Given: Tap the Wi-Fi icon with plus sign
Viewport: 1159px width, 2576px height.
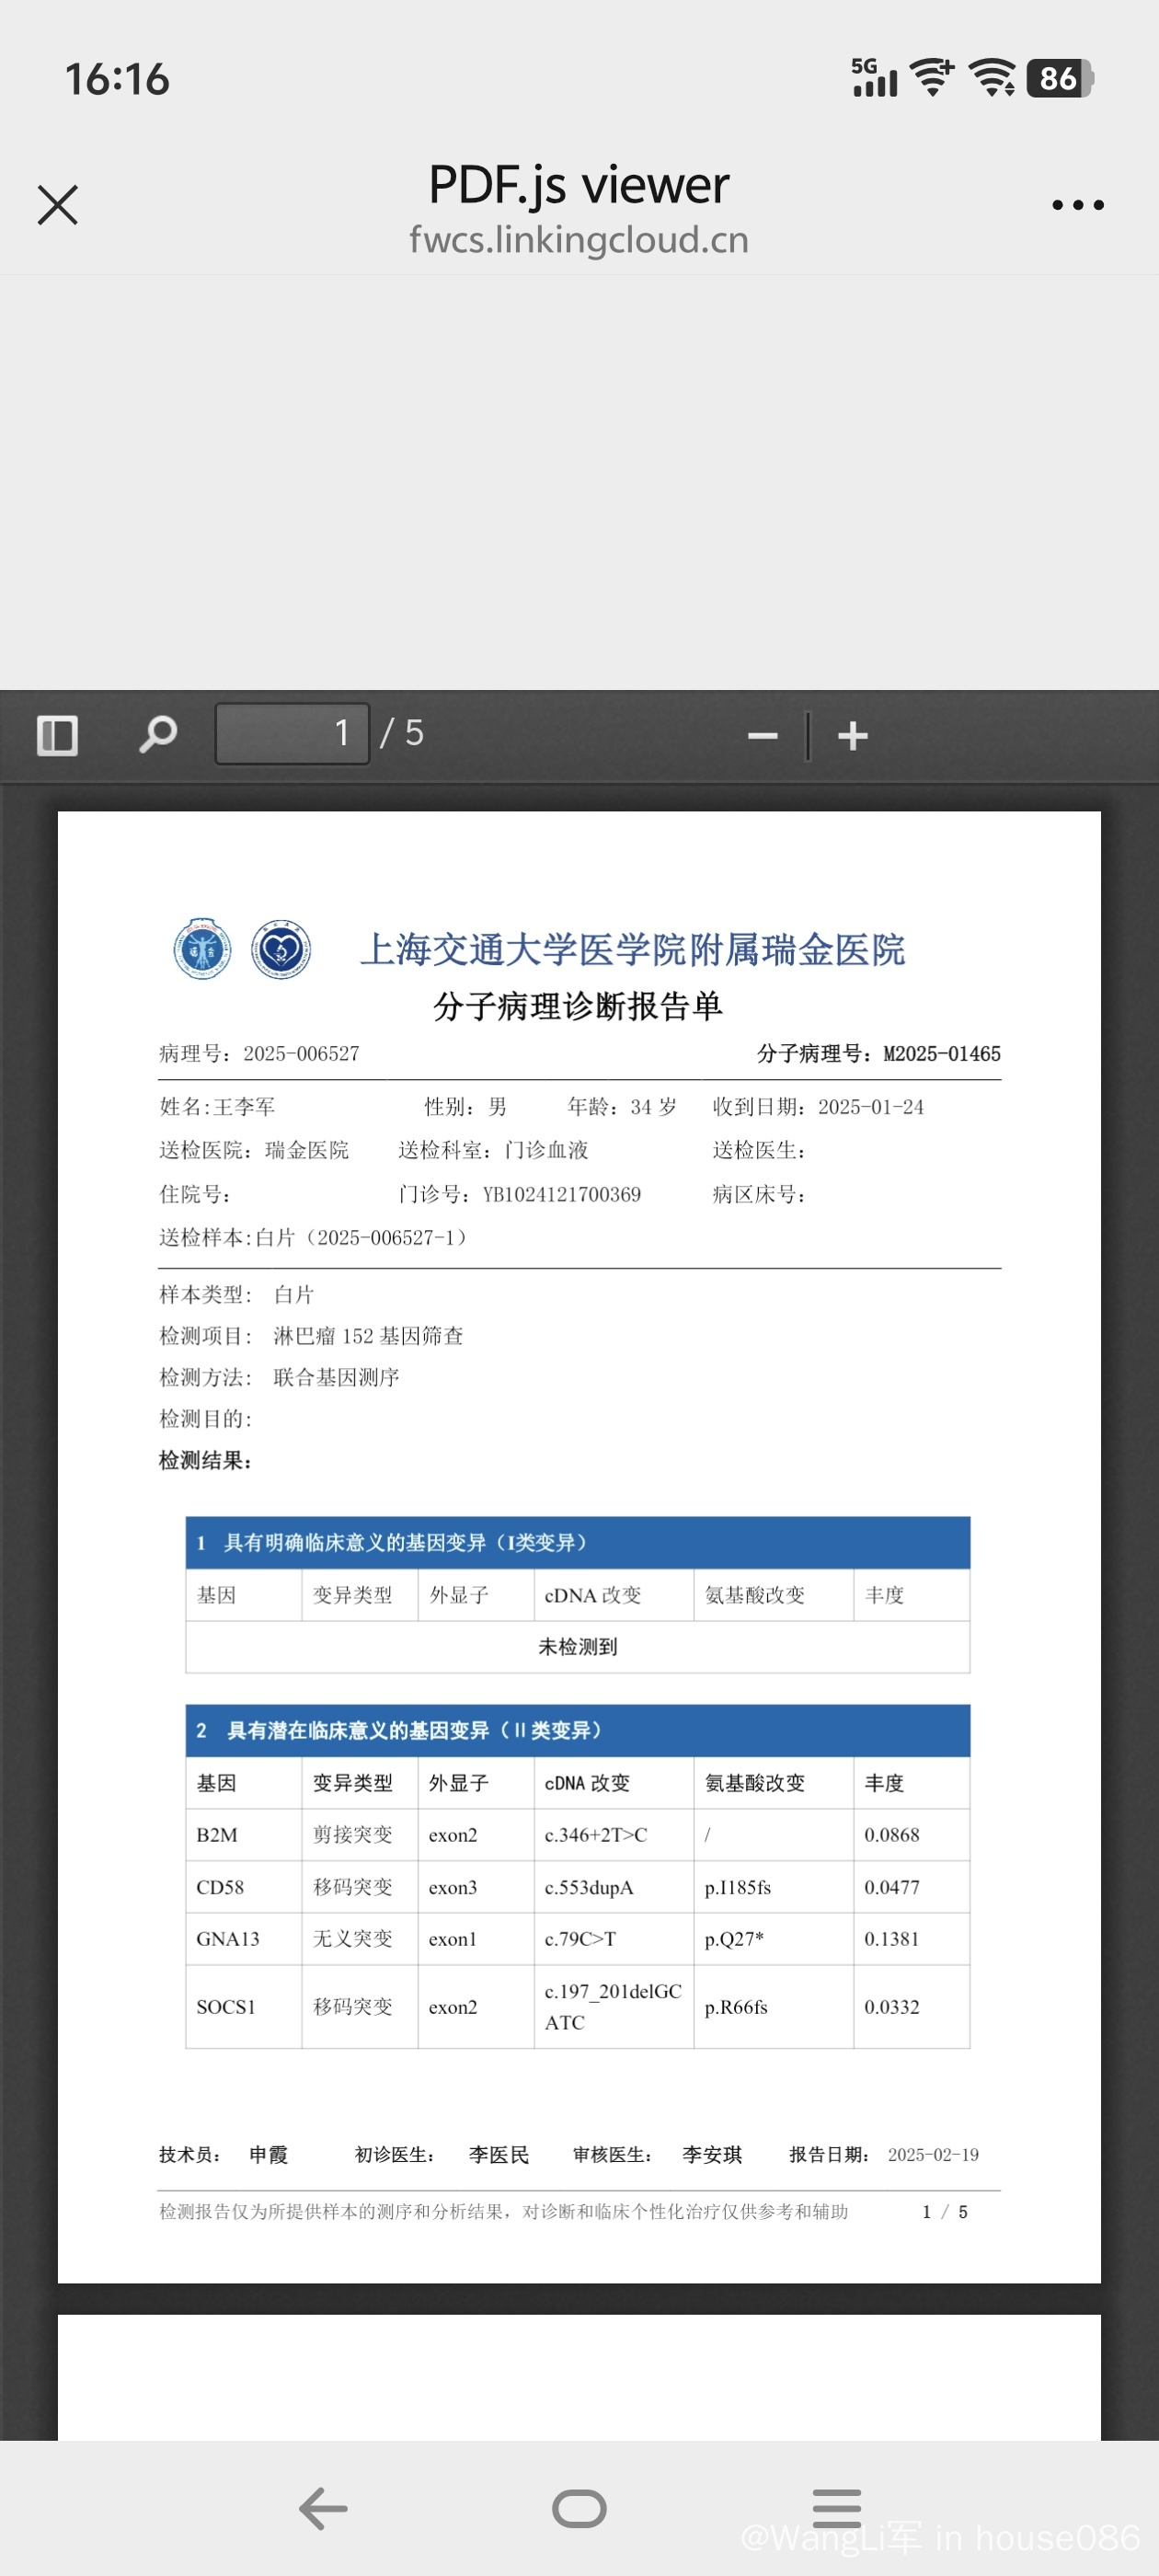Looking at the screenshot, I should pyautogui.click(x=932, y=78).
